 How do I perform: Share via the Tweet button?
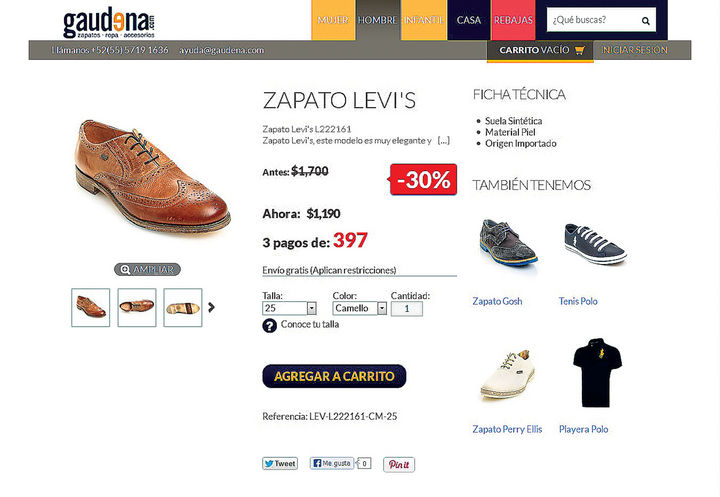click(x=280, y=463)
